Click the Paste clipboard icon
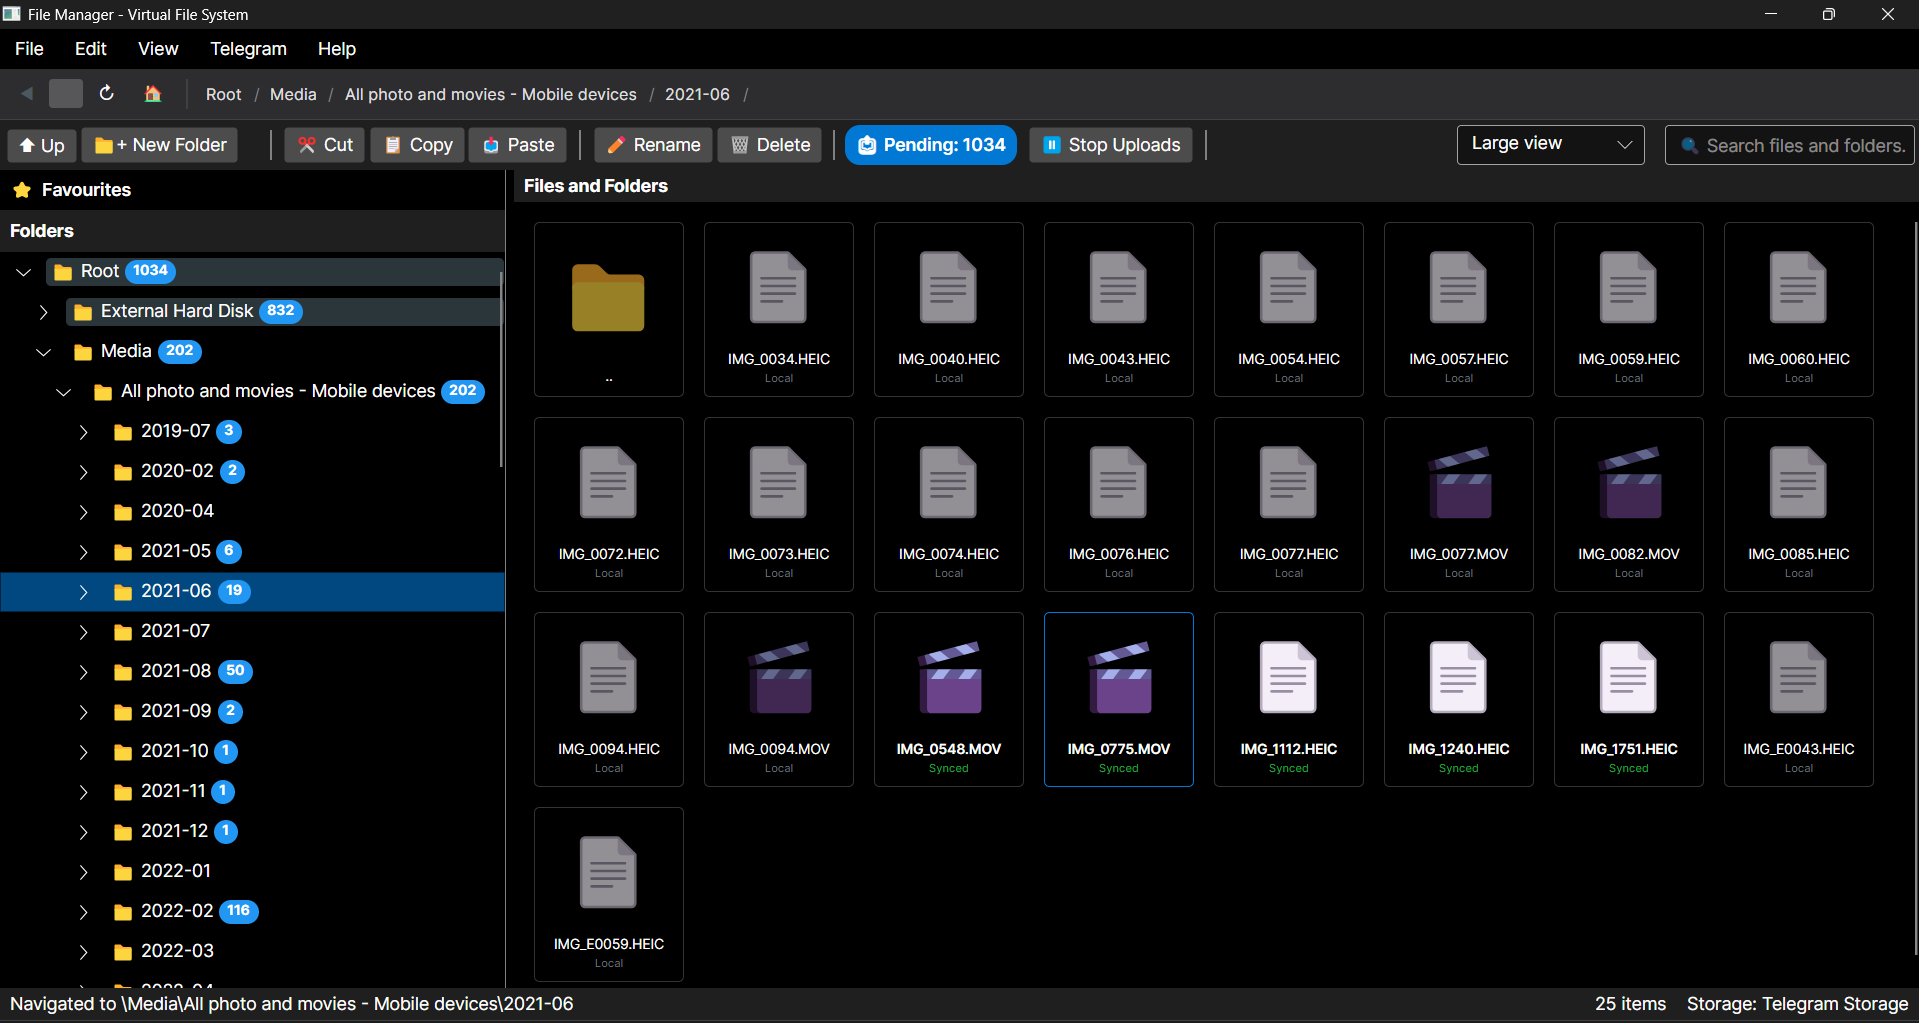 pos(491,145)
